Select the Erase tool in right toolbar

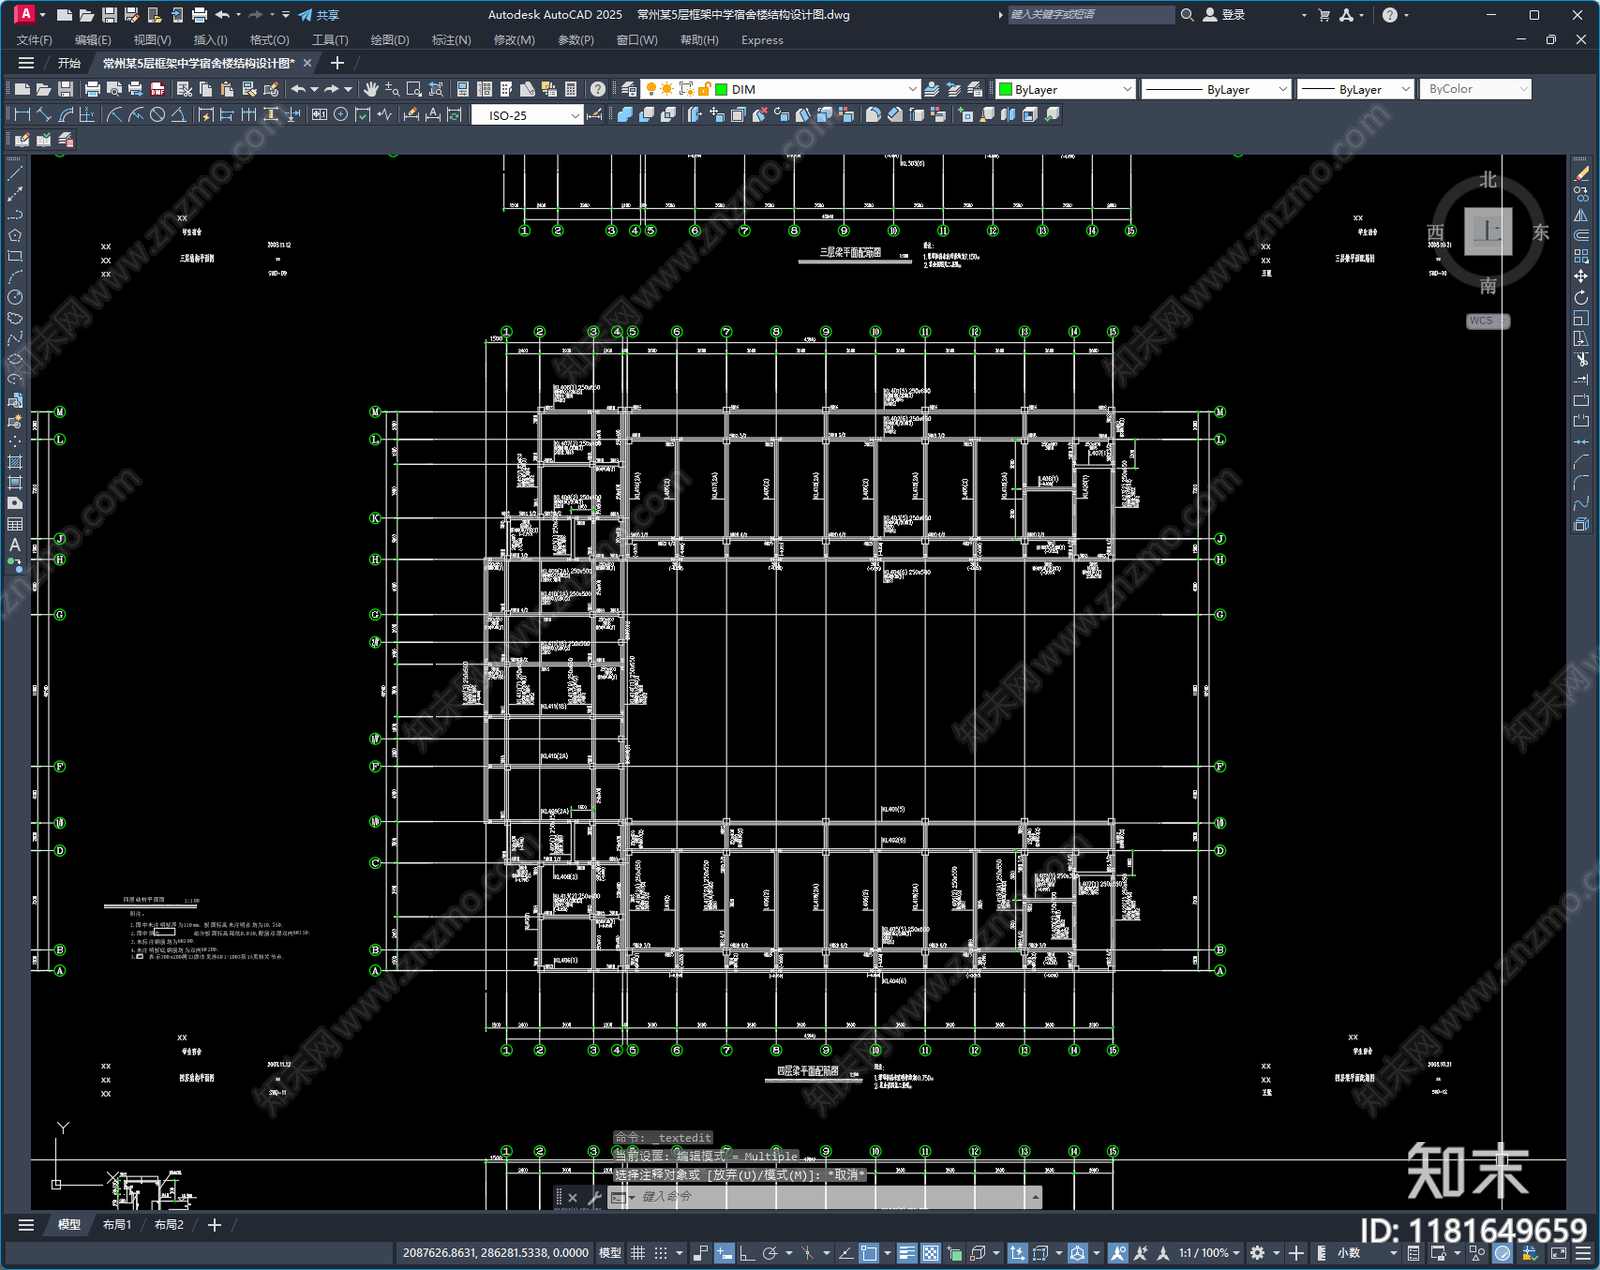coord(1581,174)
